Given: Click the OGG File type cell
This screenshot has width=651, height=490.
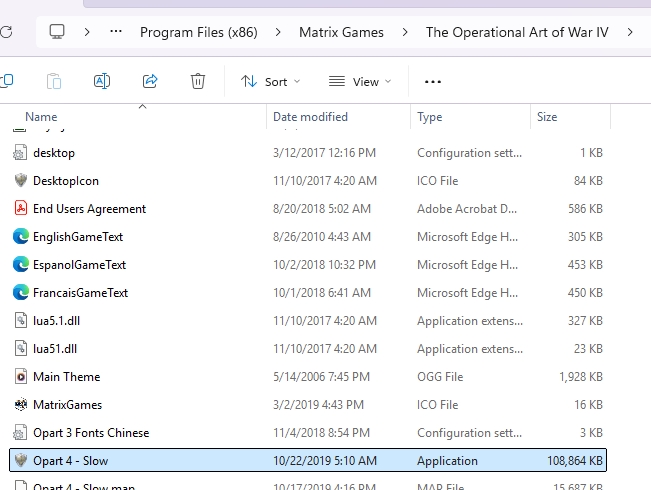Looking at the screenshot, I should point(440,377).
